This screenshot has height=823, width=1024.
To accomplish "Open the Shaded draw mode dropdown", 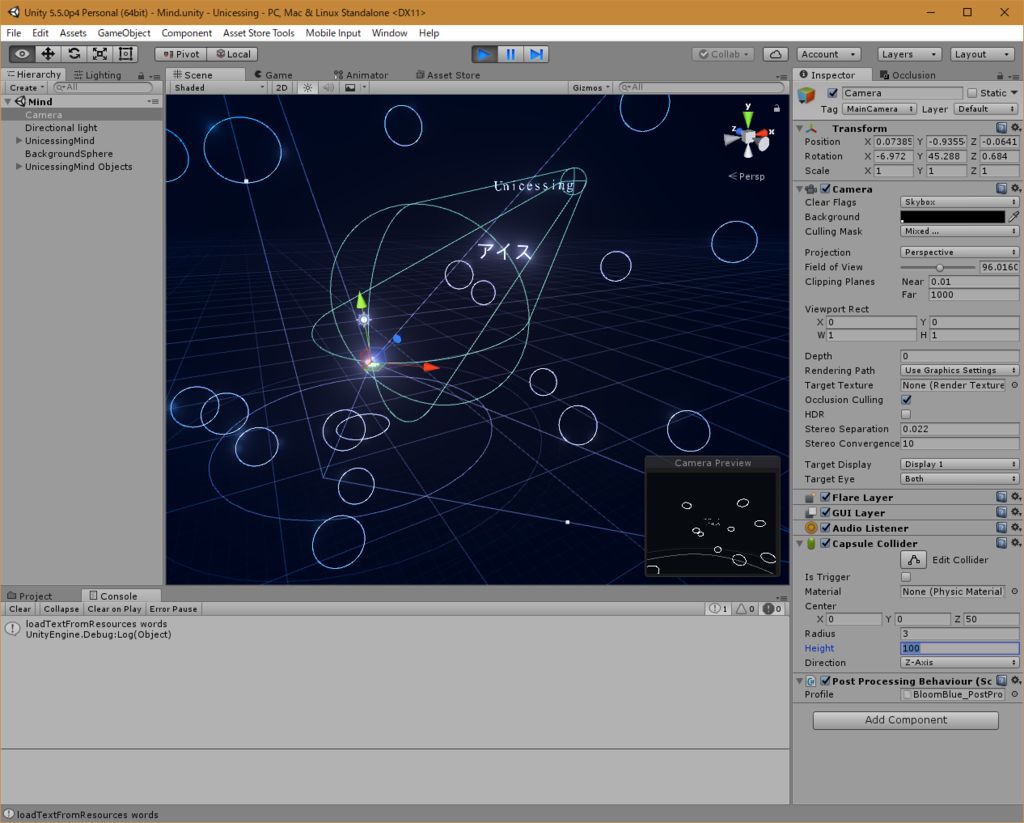I will [x=218, y=88].
